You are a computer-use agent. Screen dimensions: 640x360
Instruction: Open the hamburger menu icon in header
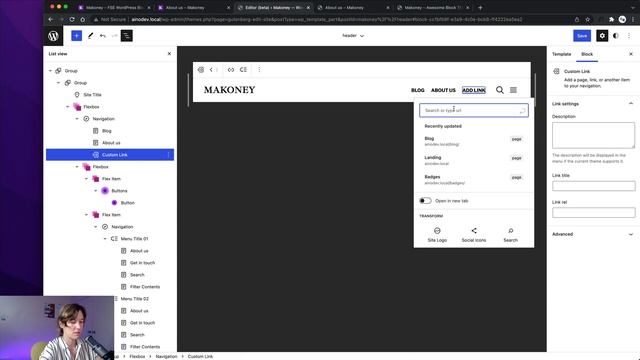513,90
